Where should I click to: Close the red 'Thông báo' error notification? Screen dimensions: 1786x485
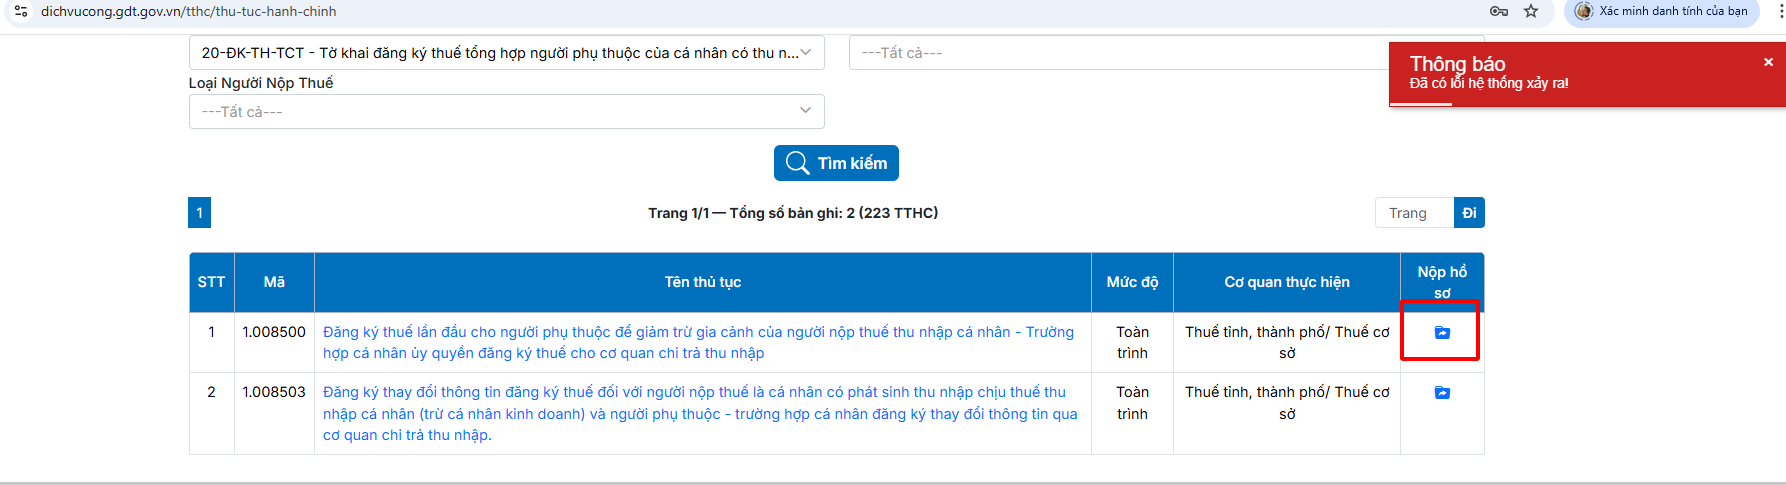[x=1768, y=62]
